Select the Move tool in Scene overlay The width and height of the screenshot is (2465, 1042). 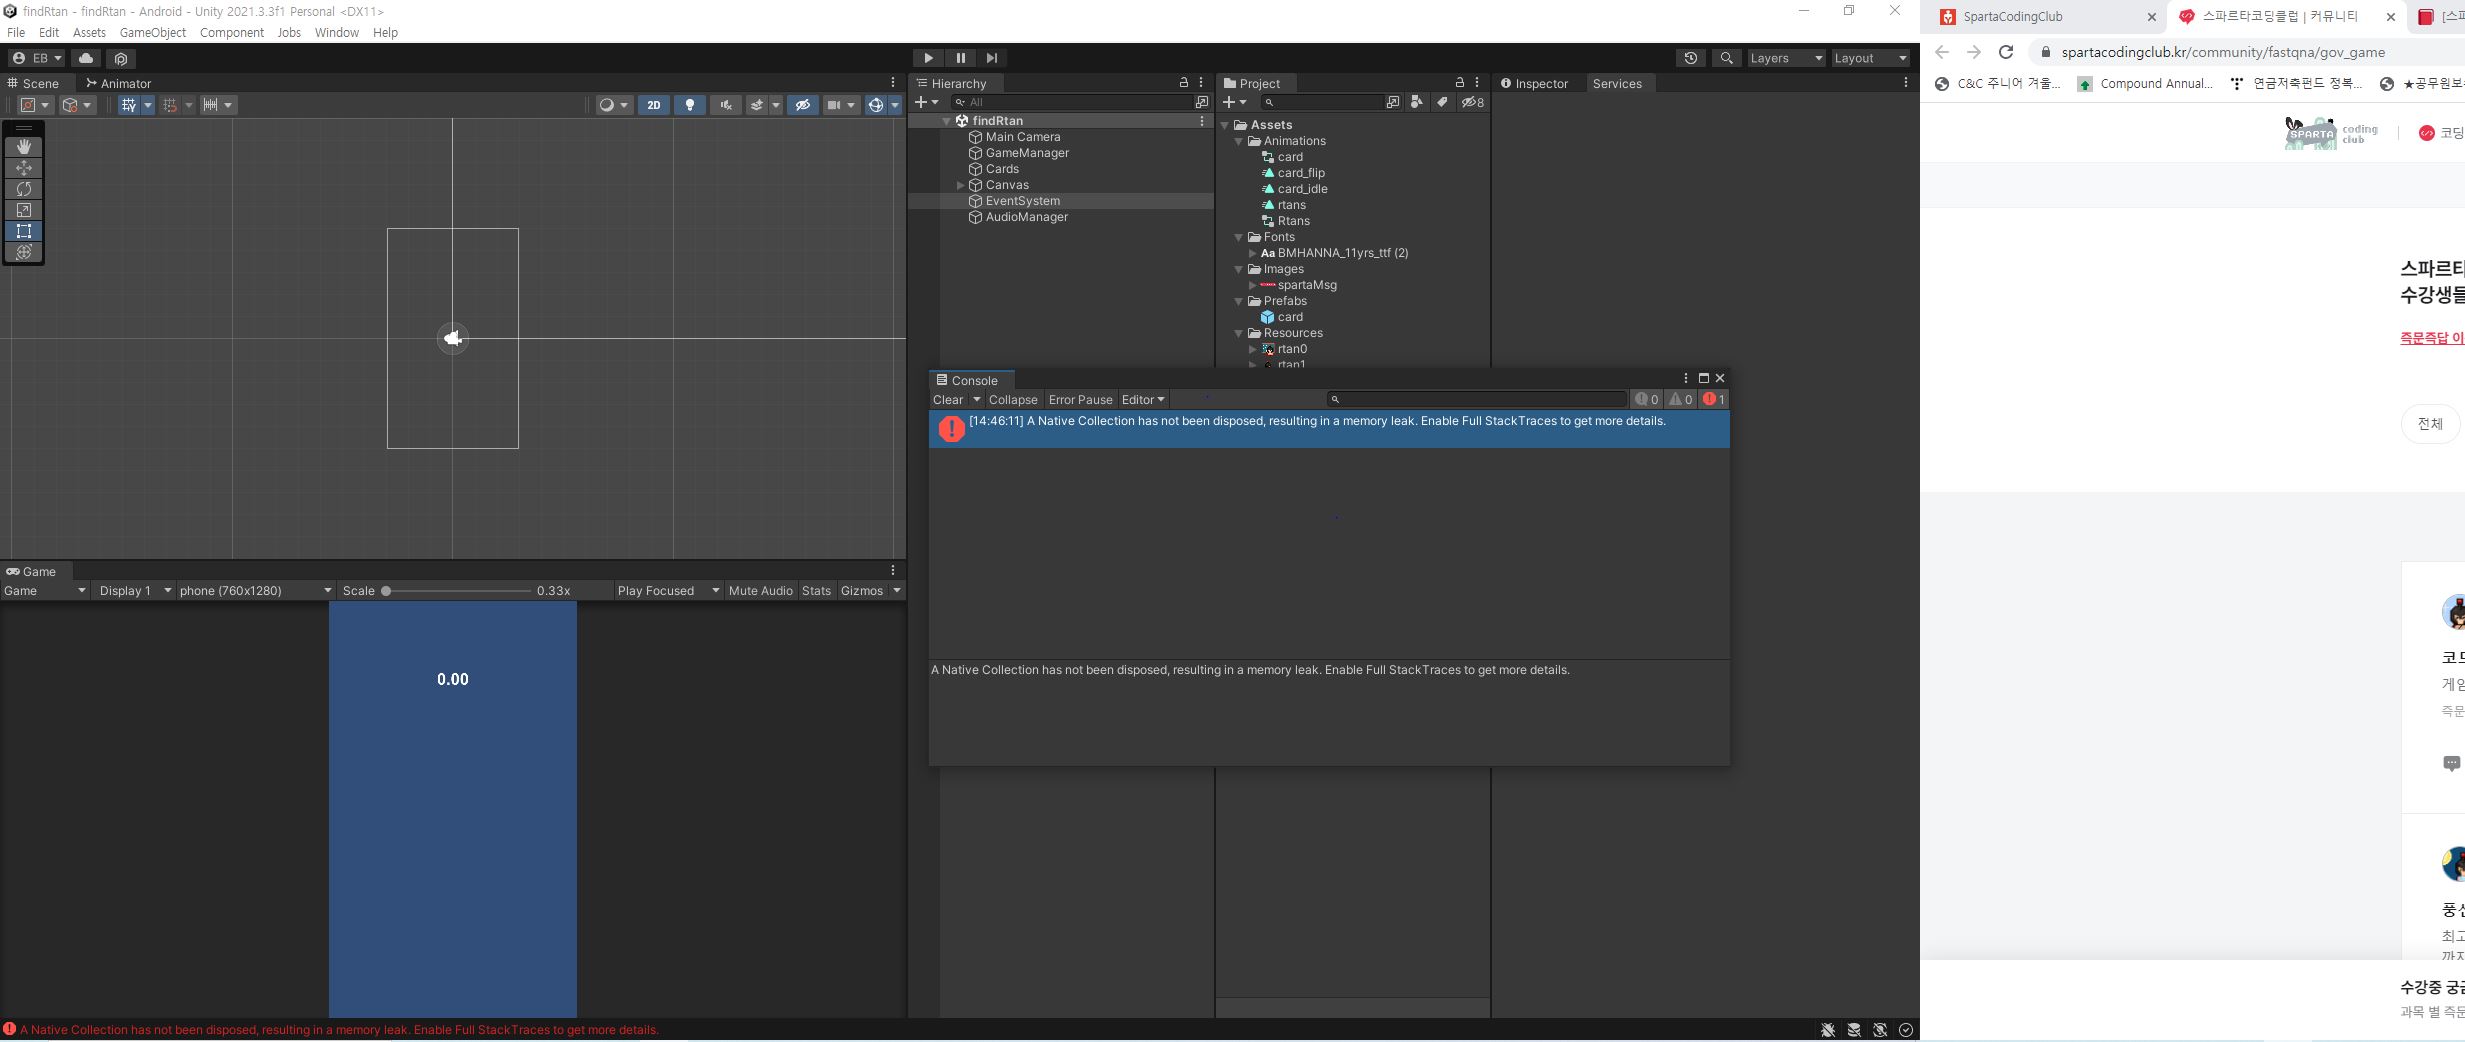coord(24,167)
